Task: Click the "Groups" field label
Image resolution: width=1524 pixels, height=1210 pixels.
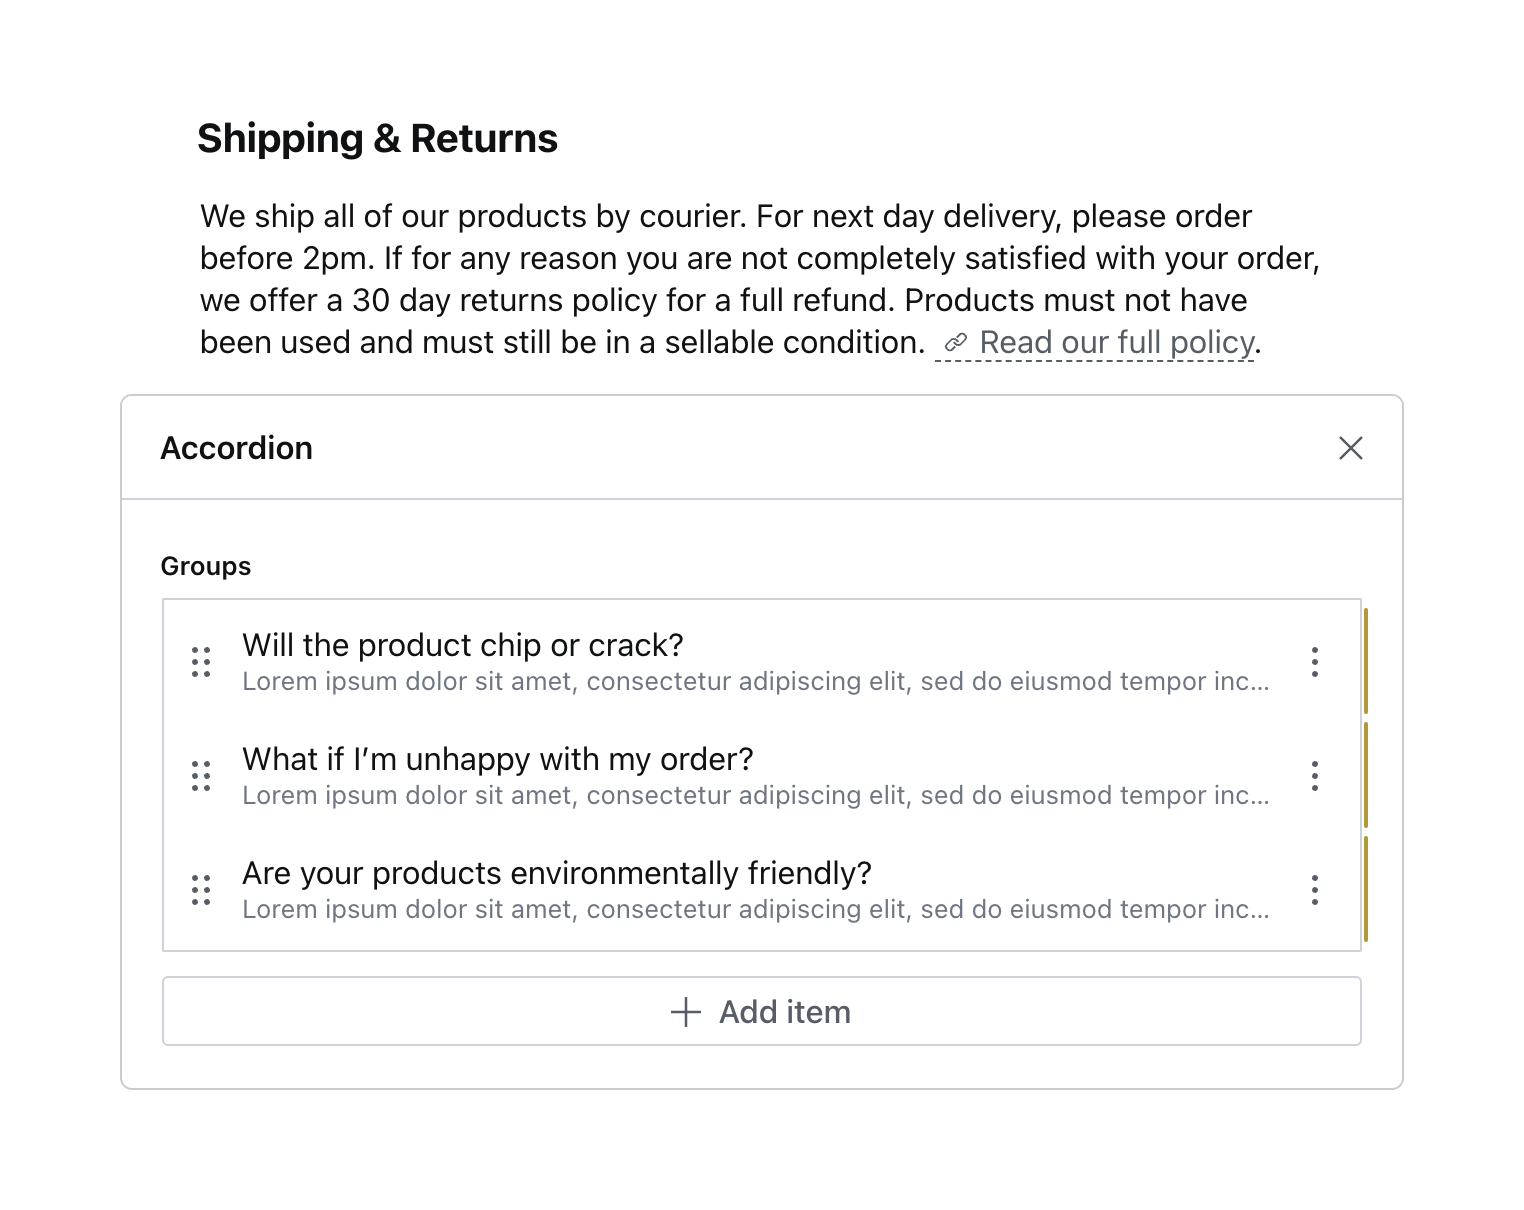Action: 205,566
